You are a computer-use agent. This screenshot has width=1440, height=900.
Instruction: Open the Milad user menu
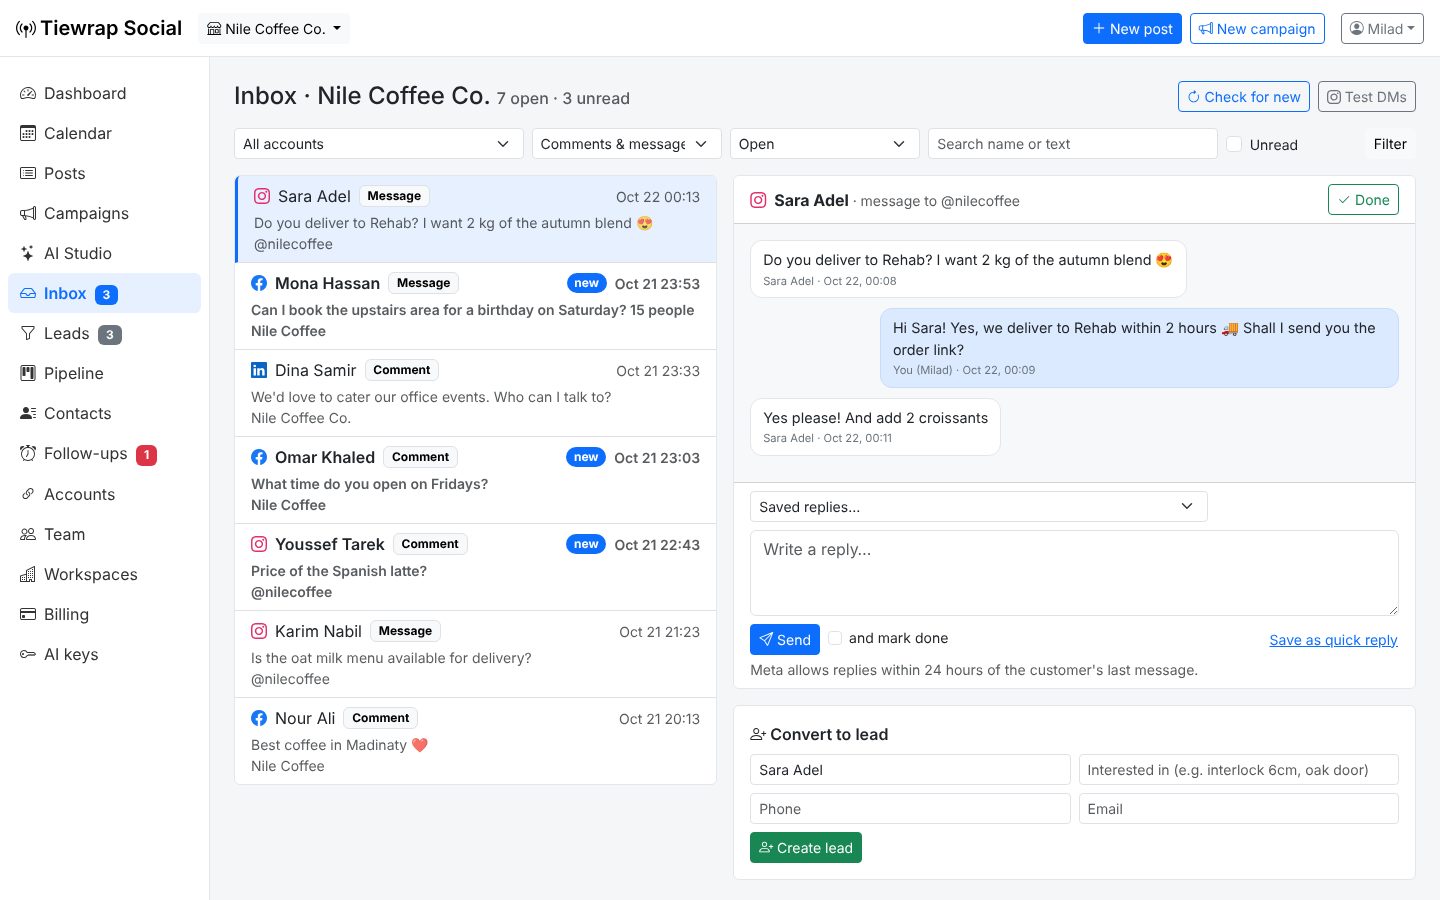point(1382,29)
